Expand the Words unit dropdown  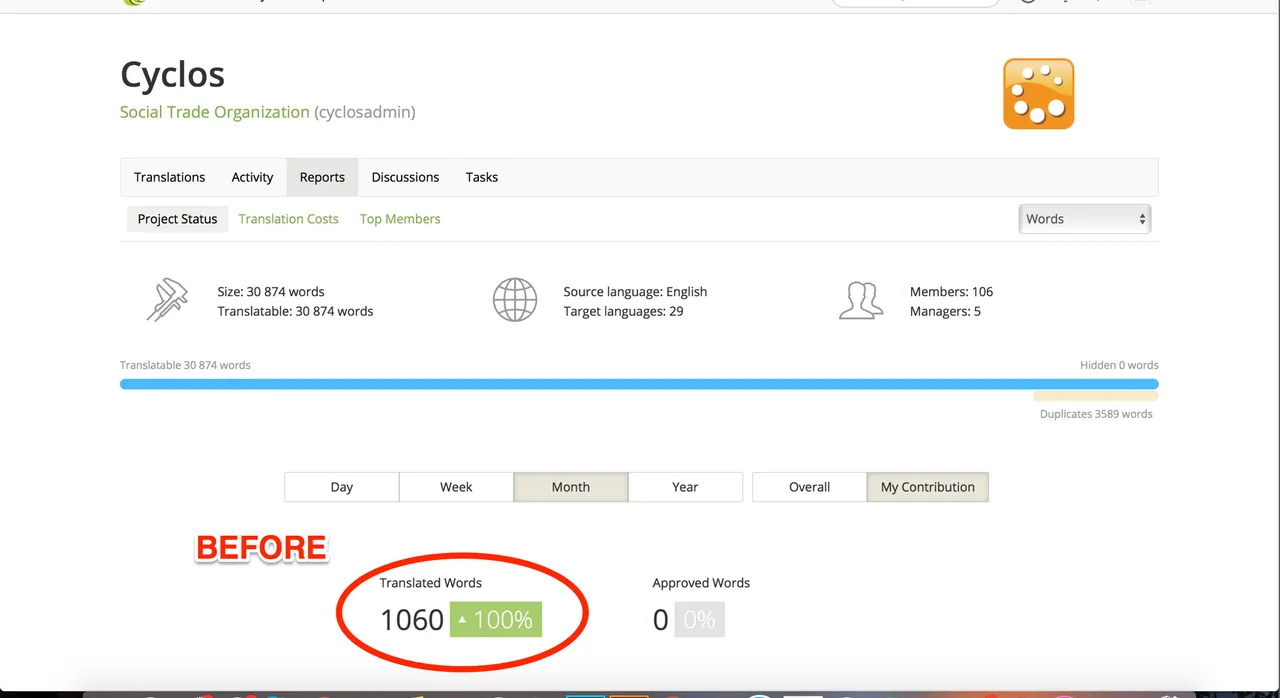point(1084,219)
